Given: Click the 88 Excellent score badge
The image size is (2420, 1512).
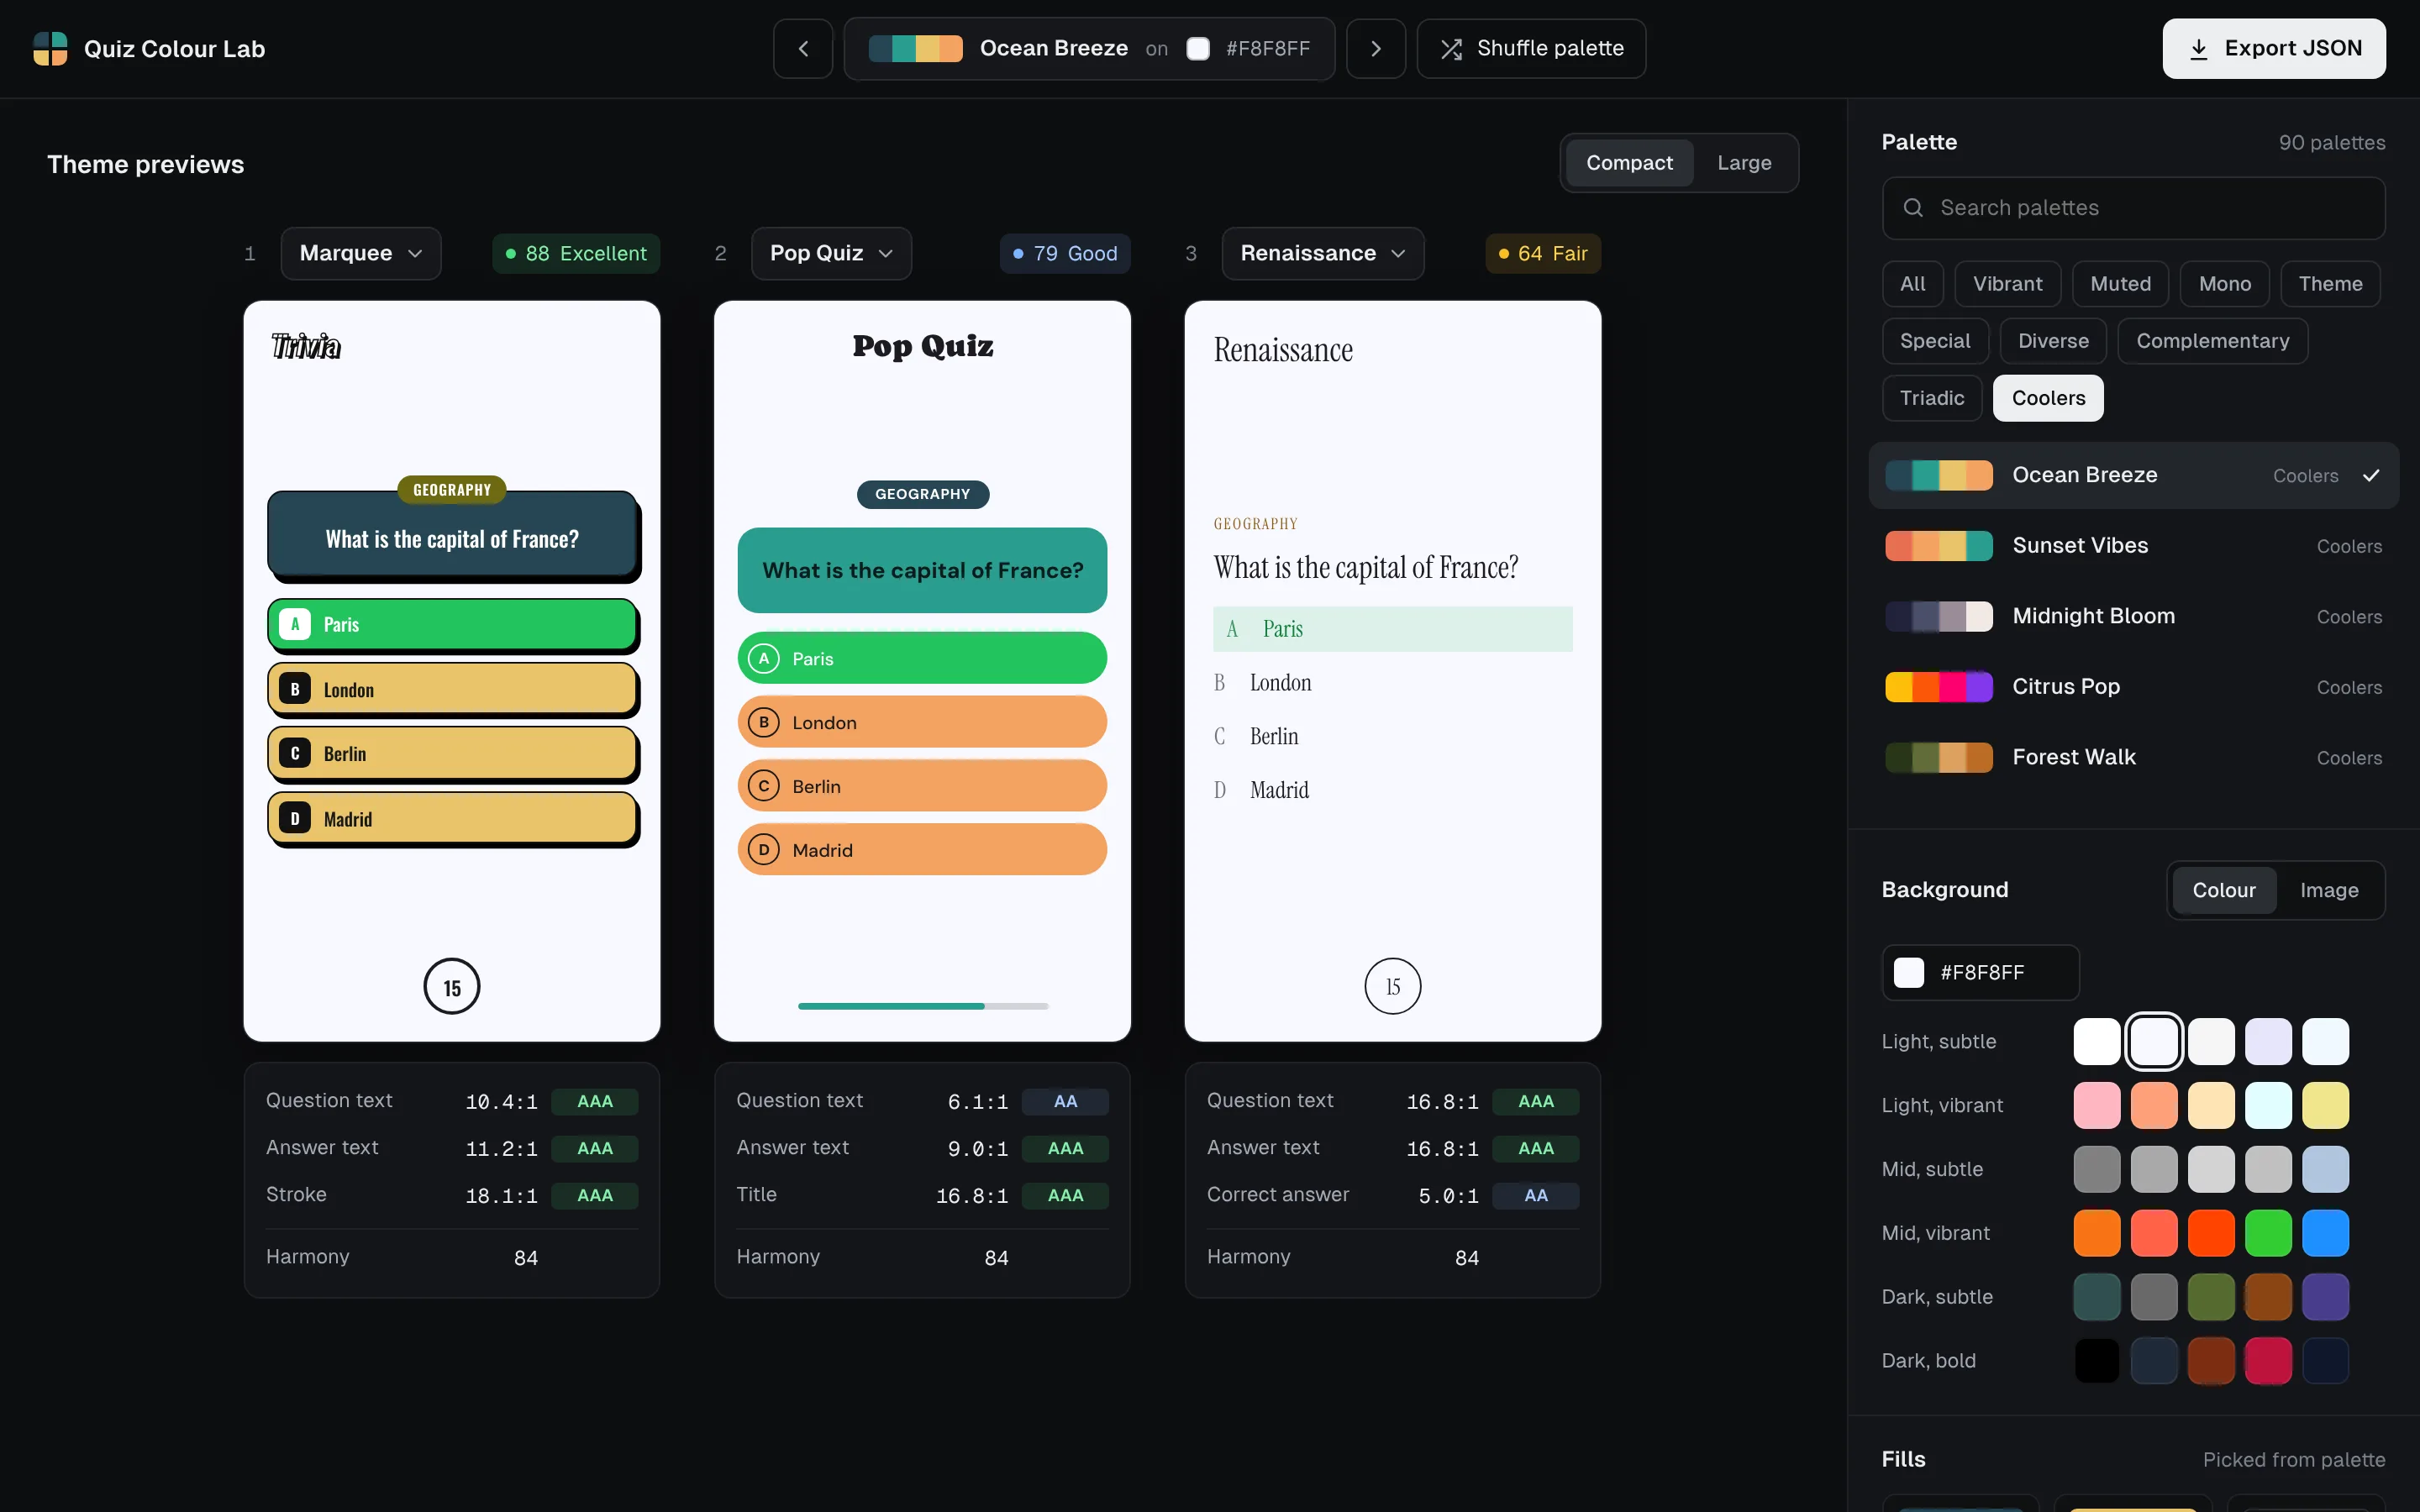Looking at the screenshot, I should 576,254.
